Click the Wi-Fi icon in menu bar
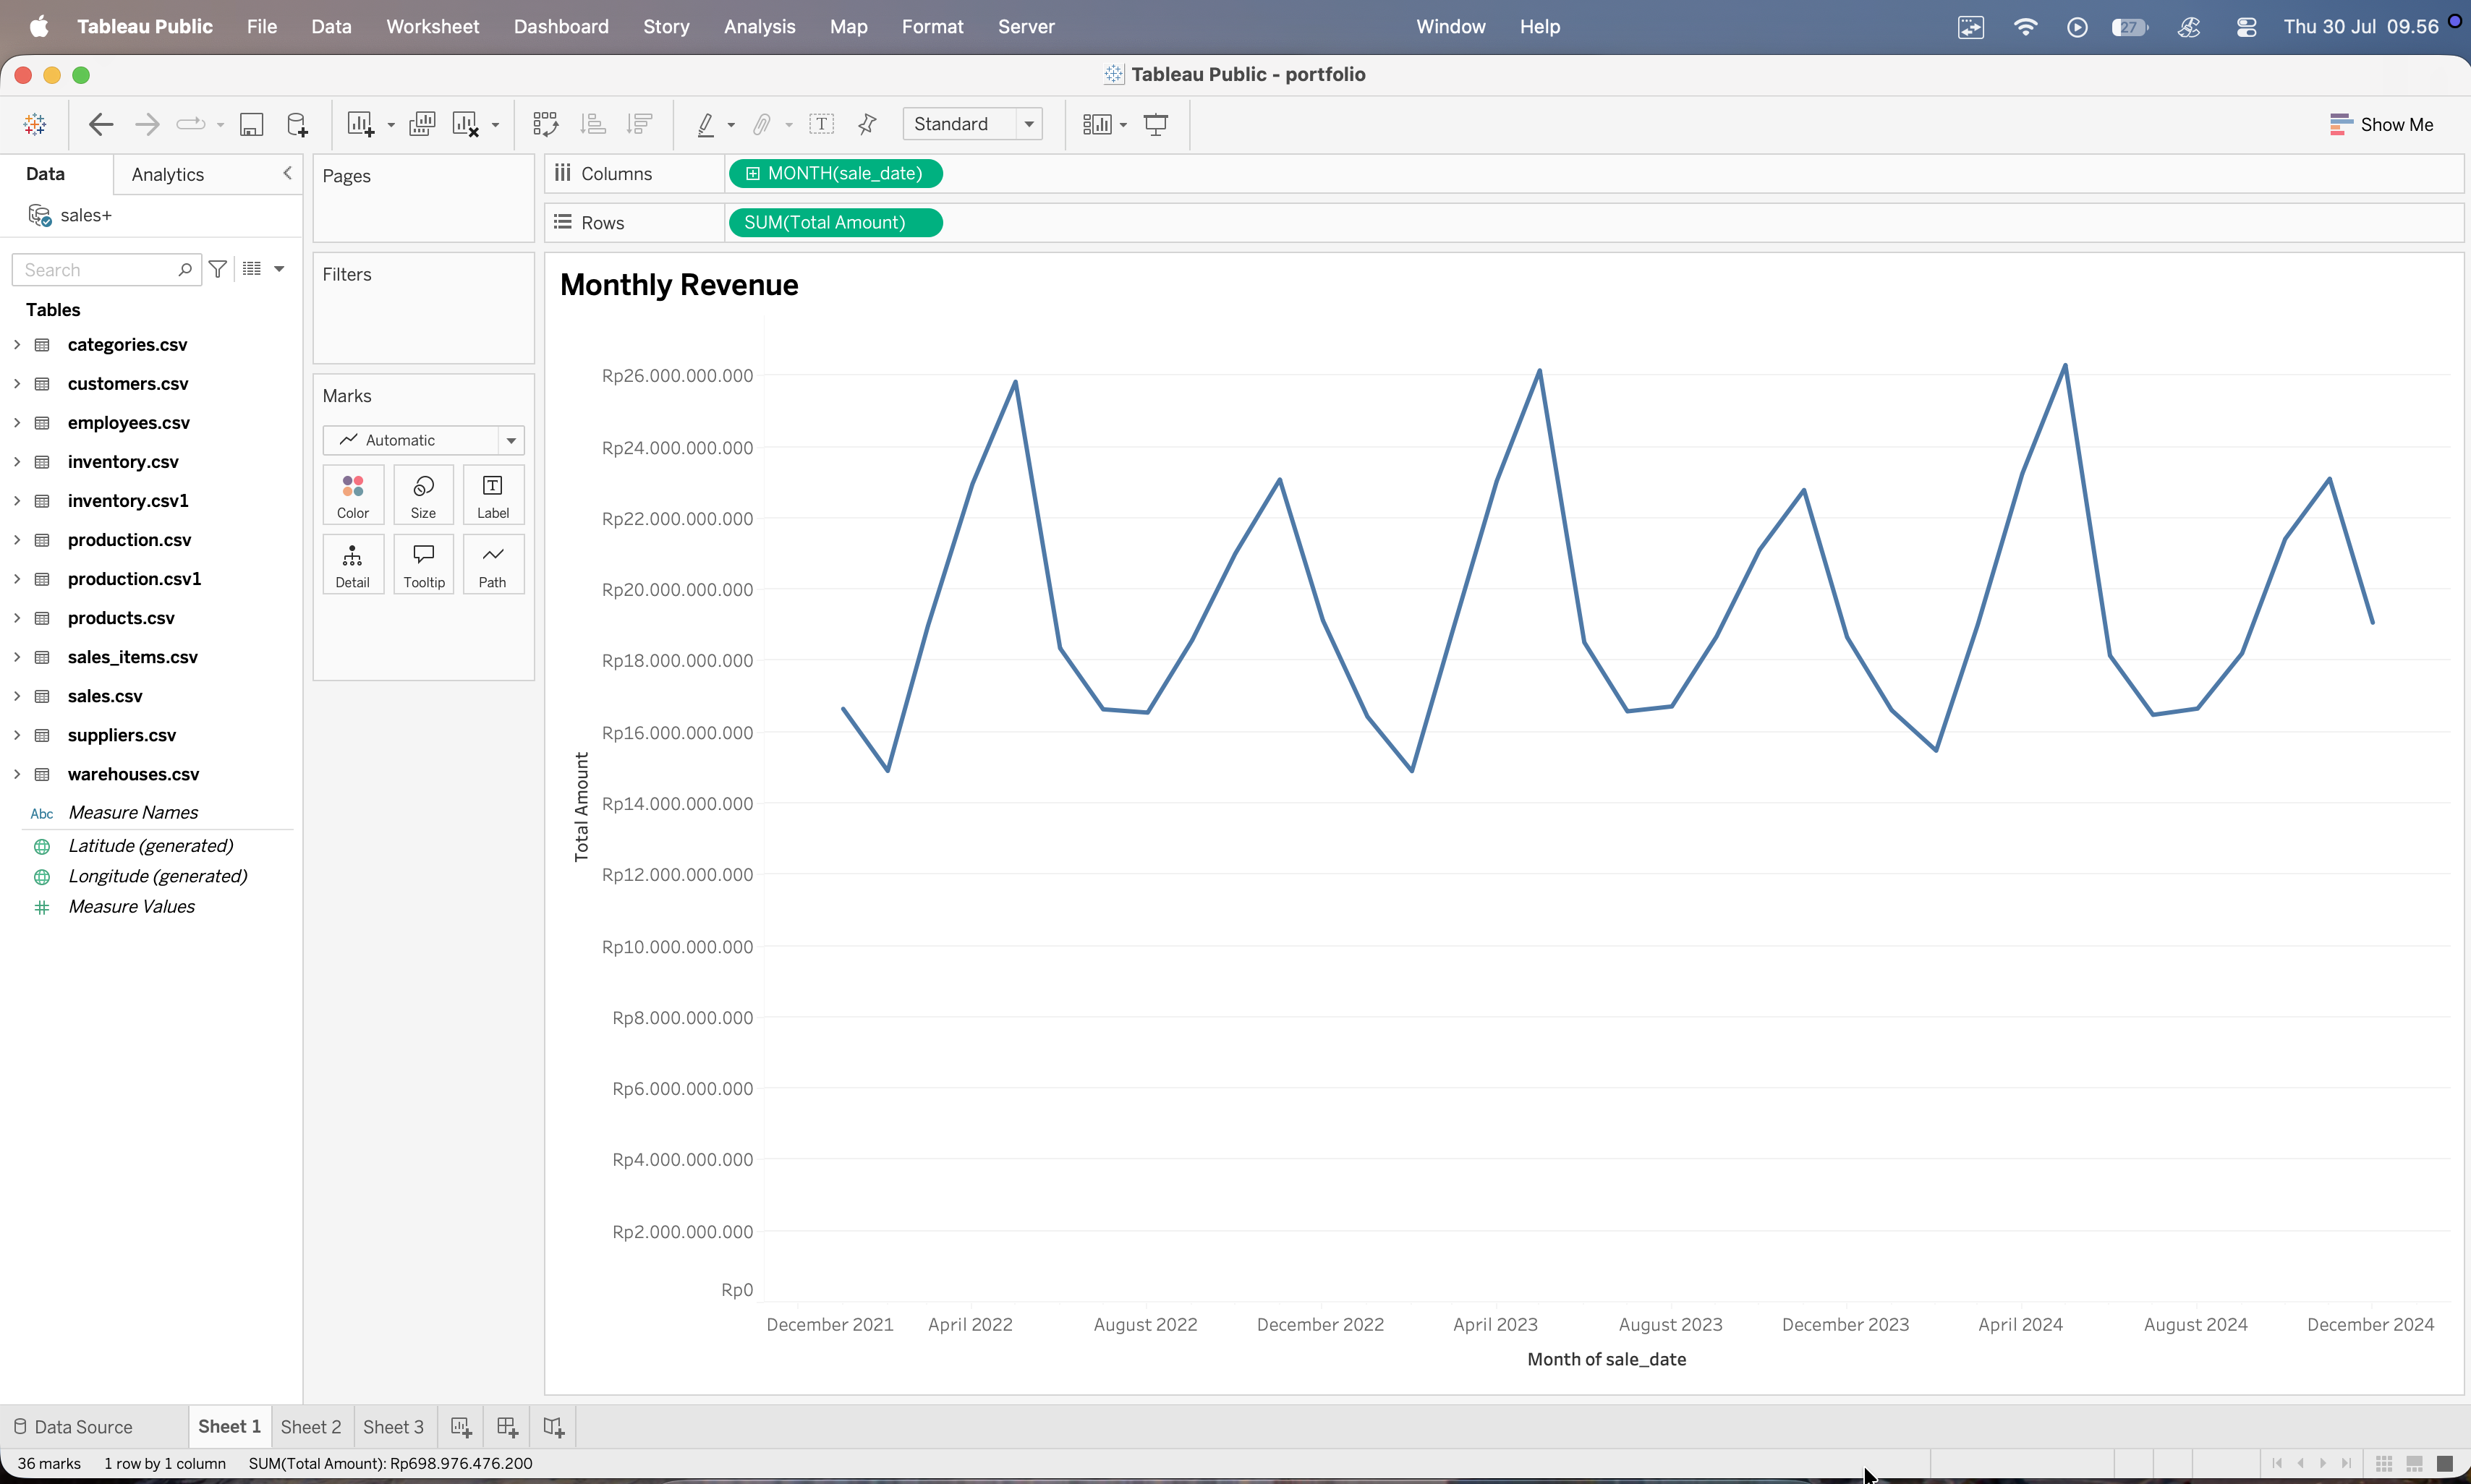The image size is (2471, 1484). (2025, 27)
